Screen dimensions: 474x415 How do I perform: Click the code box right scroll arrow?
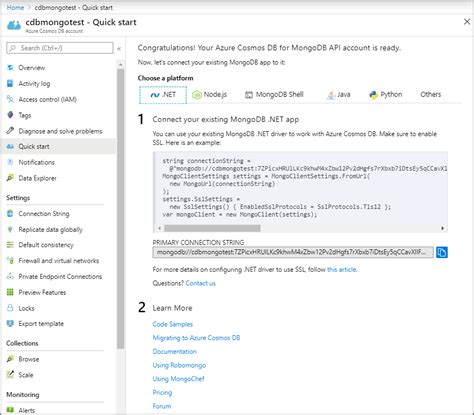pyautogui.click(x=443, y=228)
